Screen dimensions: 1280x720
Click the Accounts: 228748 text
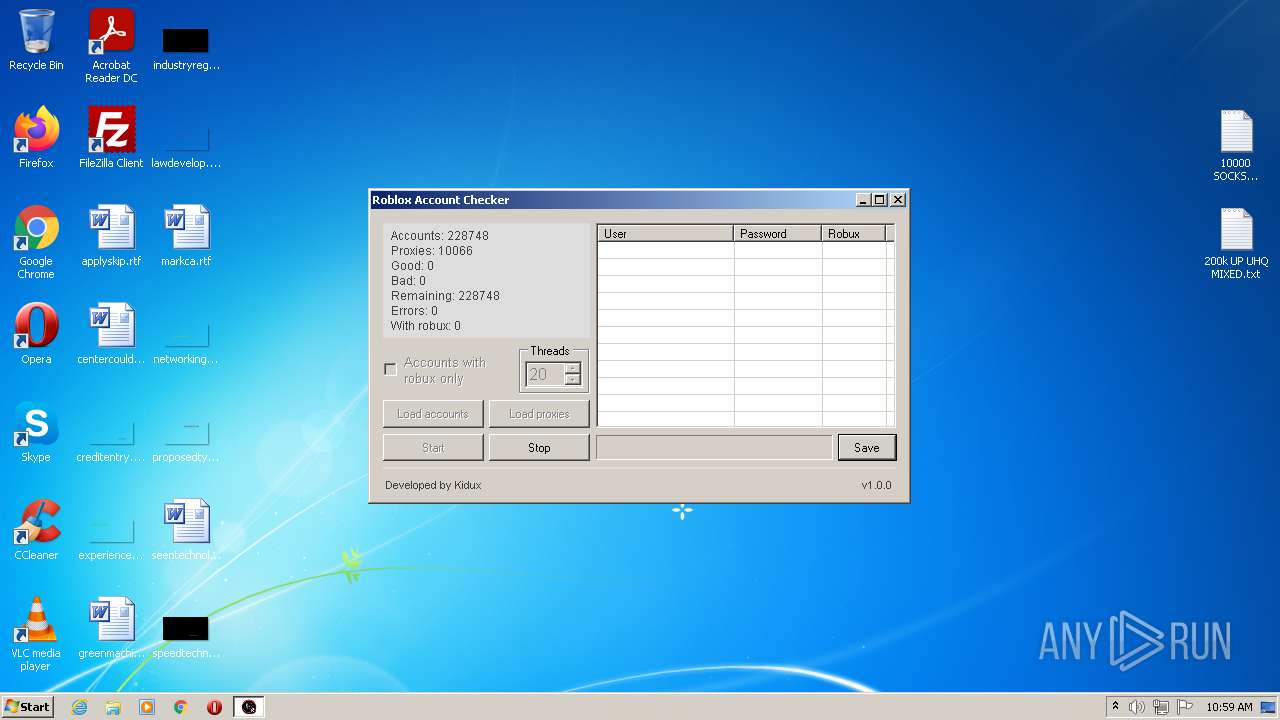440,236
